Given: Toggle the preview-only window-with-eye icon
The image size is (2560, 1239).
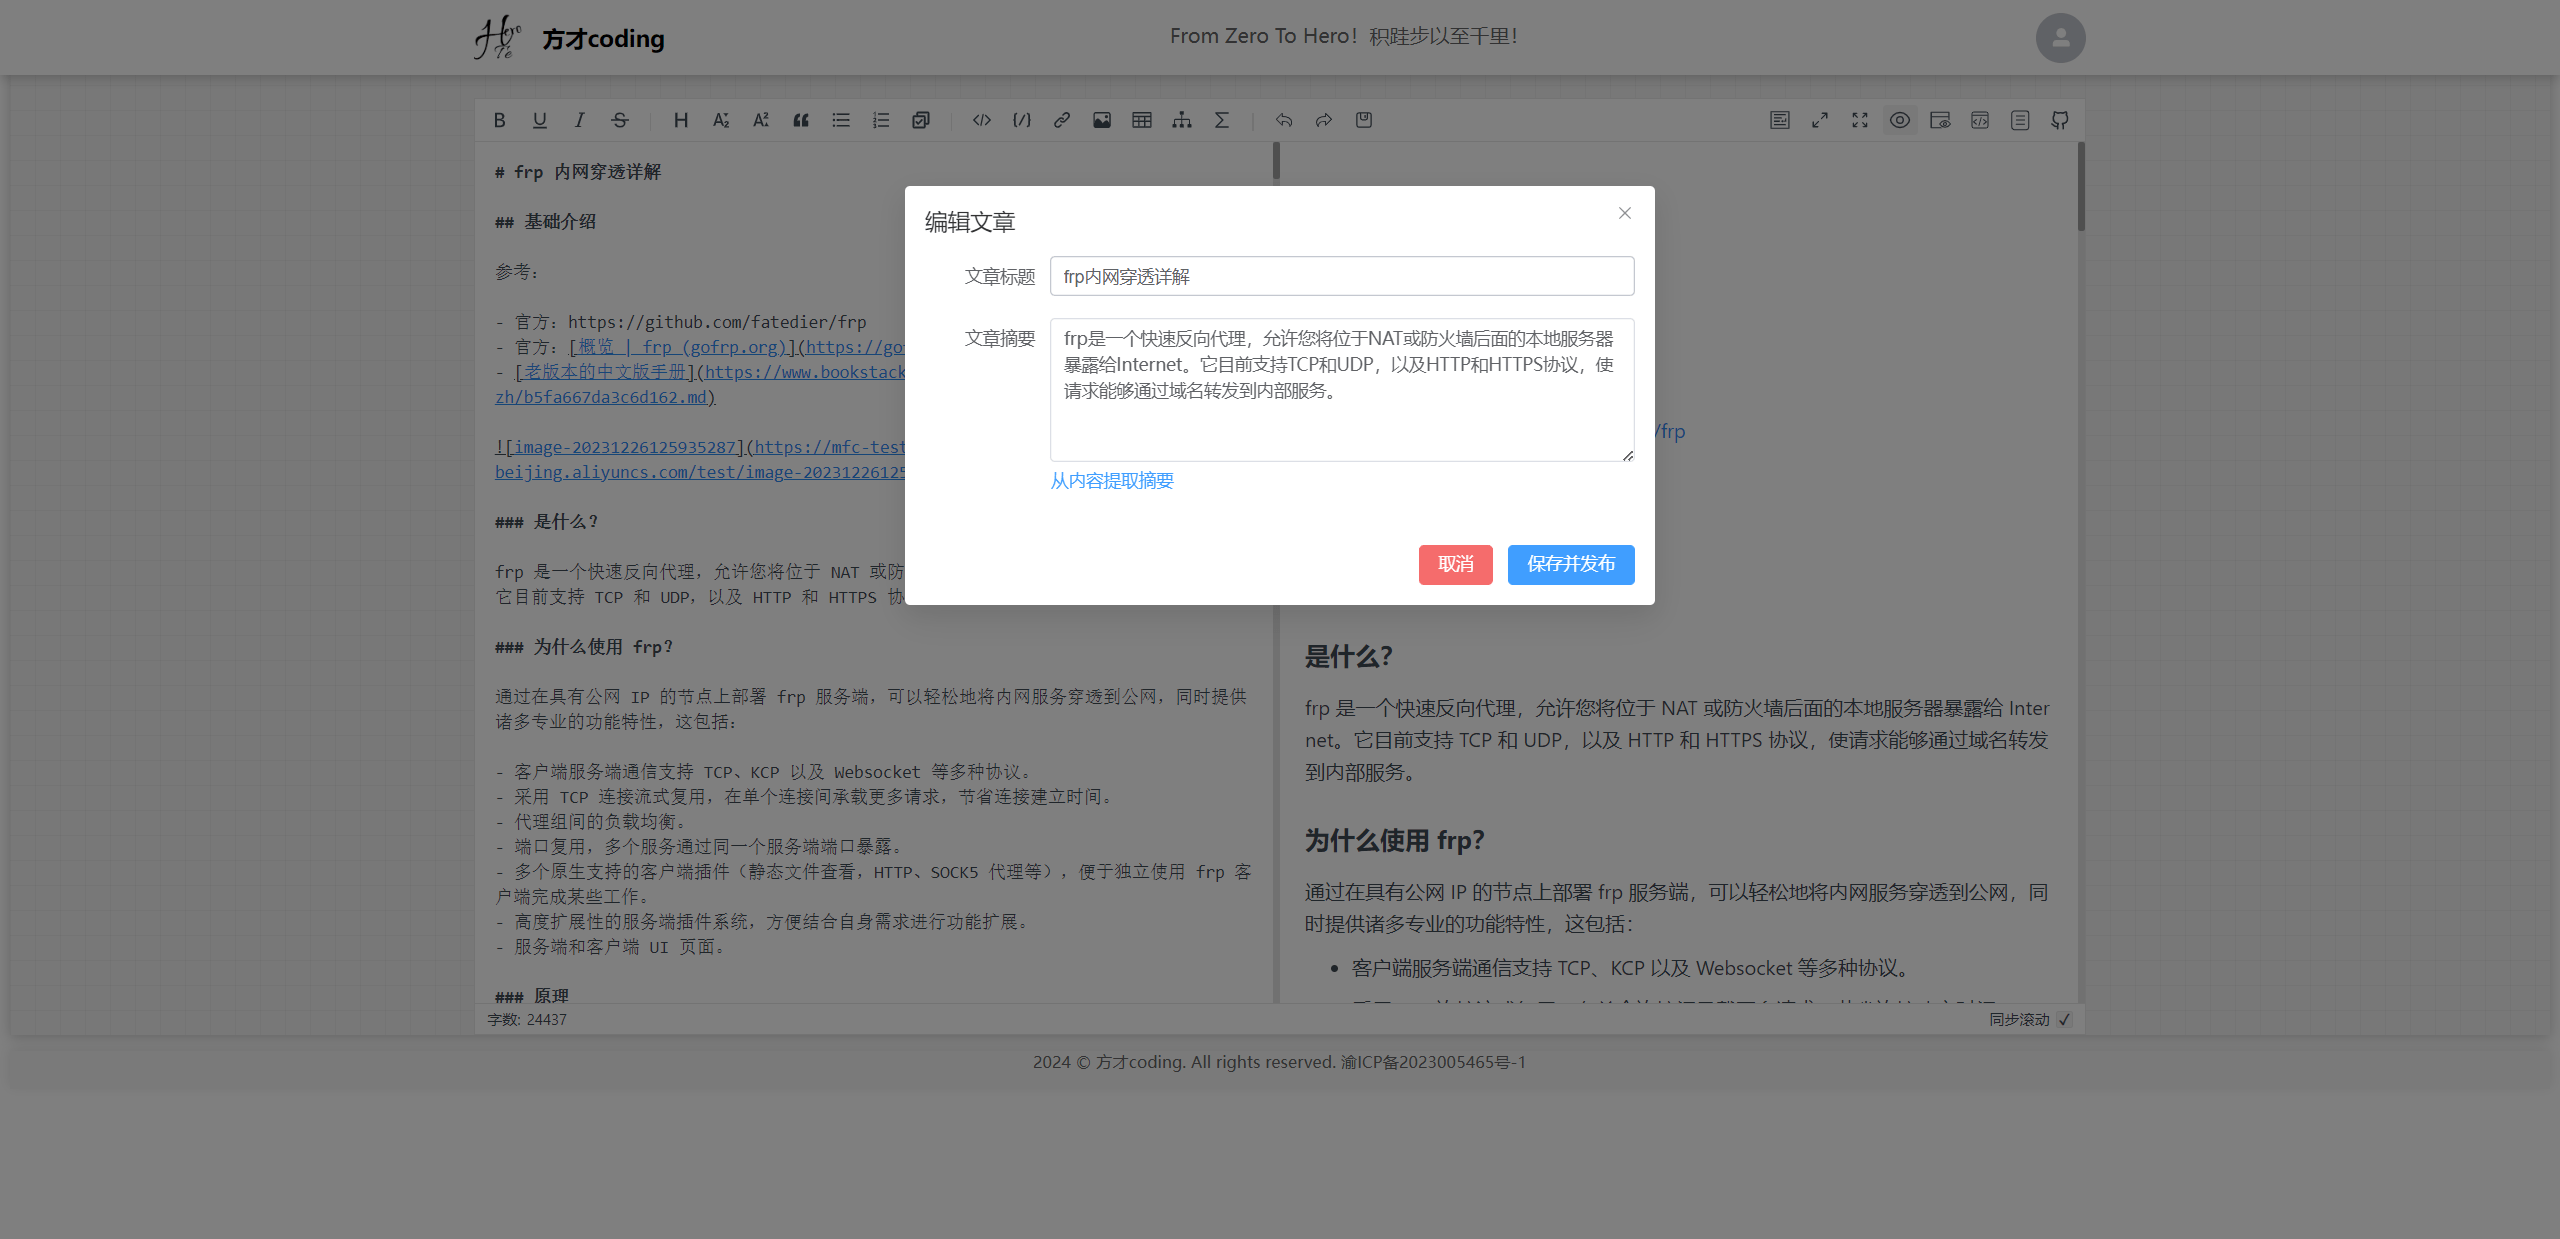Looking at the screenshot, I should click(x=1940, y=120).
